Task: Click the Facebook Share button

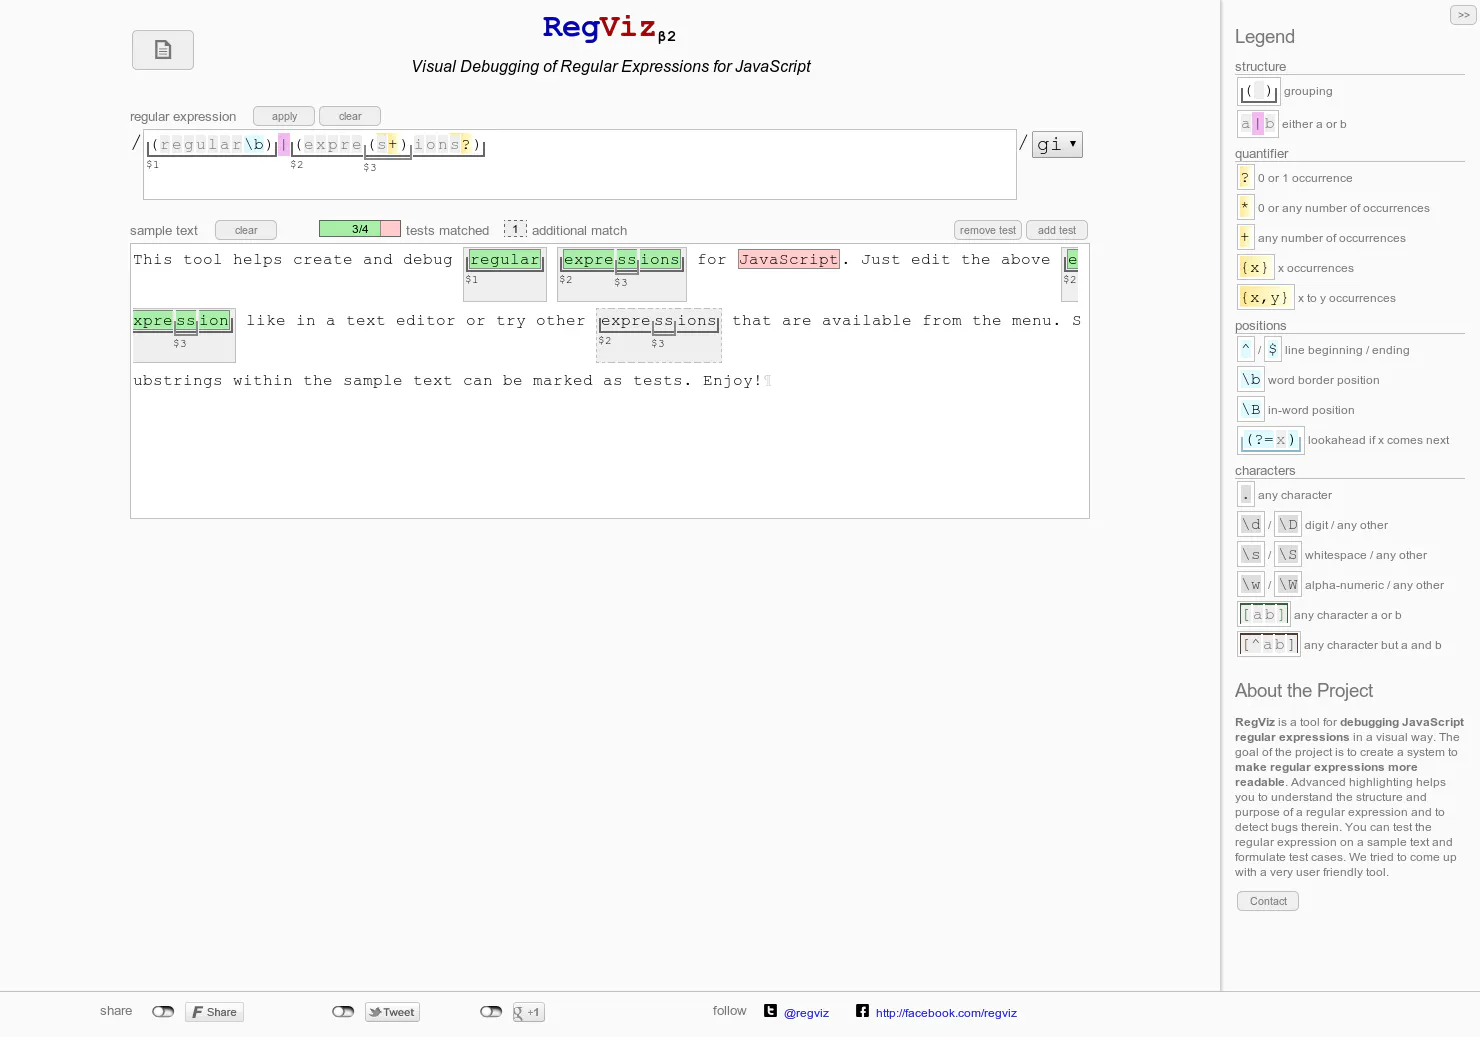Action: (214, 1012)
